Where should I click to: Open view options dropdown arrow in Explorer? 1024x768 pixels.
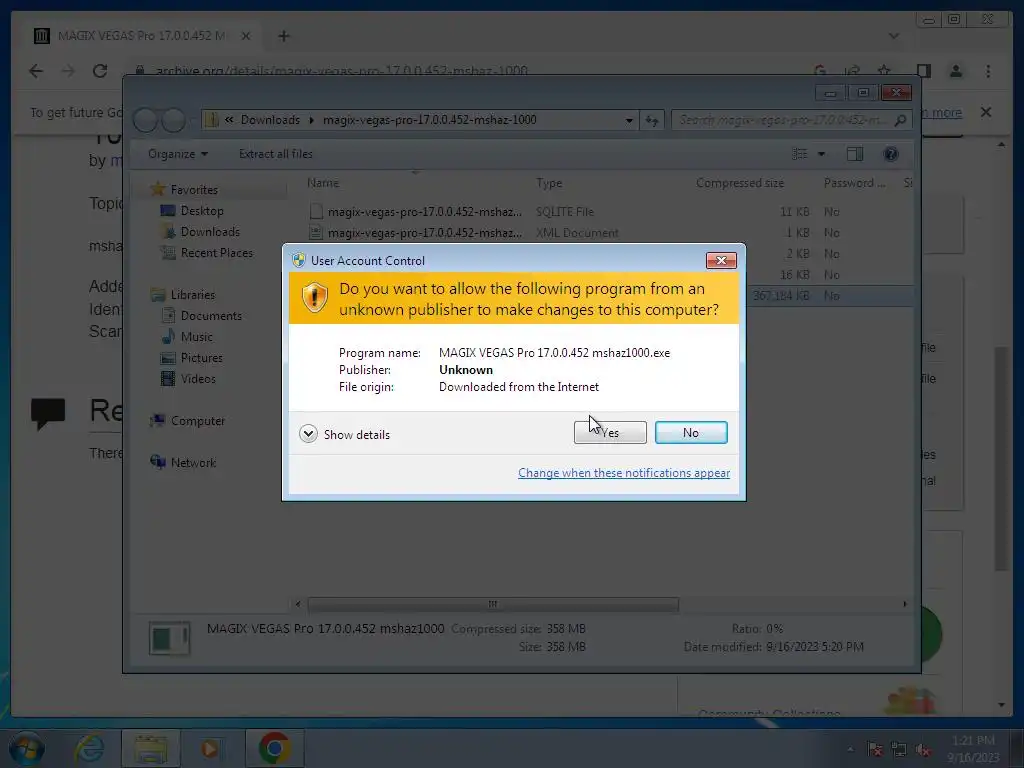(x=822, y=154)
